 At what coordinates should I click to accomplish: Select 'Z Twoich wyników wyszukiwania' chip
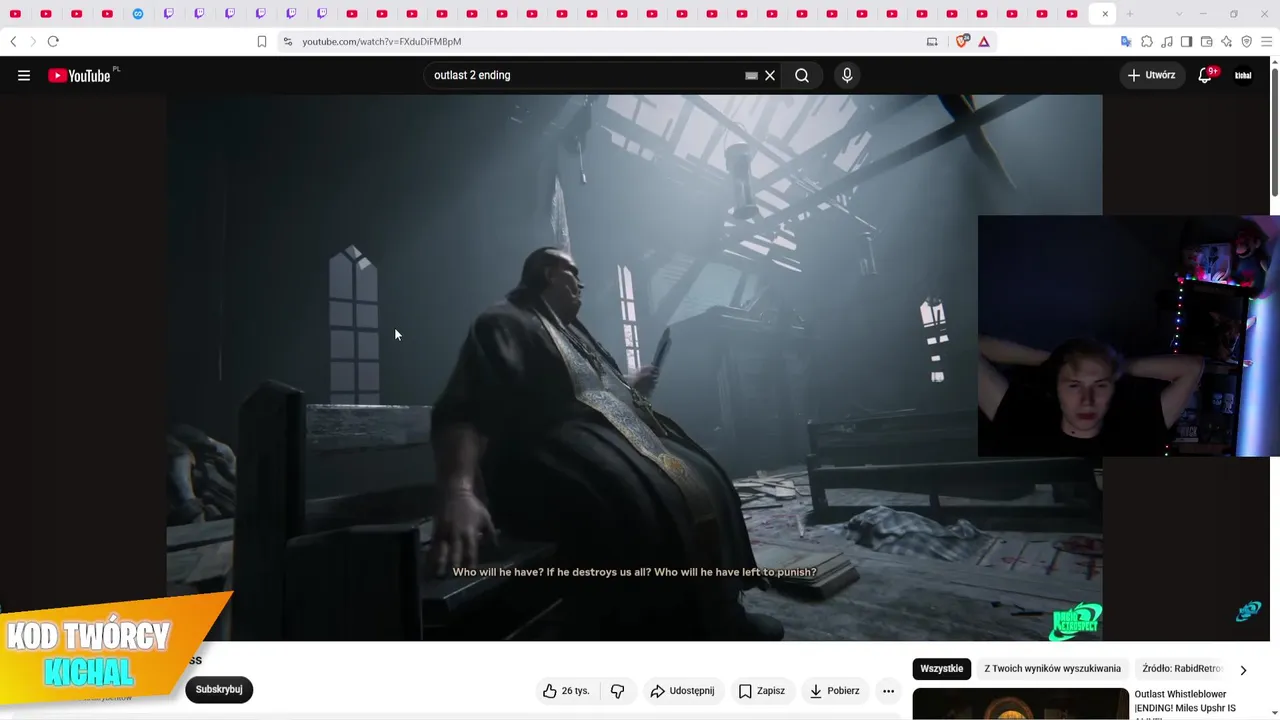(1052, 669)
